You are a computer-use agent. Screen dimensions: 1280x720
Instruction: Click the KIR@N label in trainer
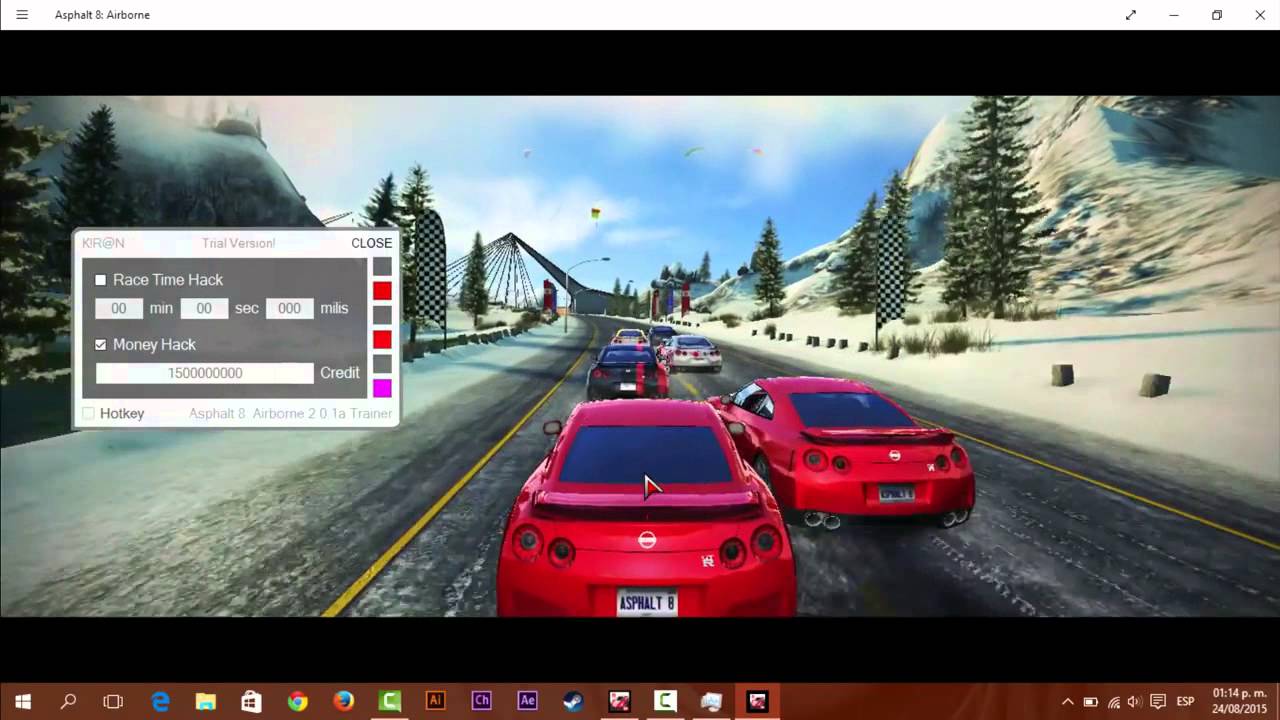[x=103, y=243]
